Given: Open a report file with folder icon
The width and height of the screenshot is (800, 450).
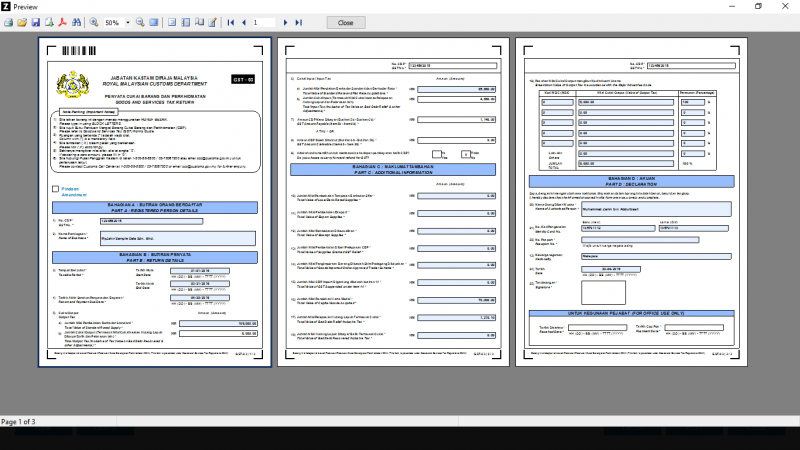Looking at the screenshot, I should pyautogui.click(x=22, y=22).
